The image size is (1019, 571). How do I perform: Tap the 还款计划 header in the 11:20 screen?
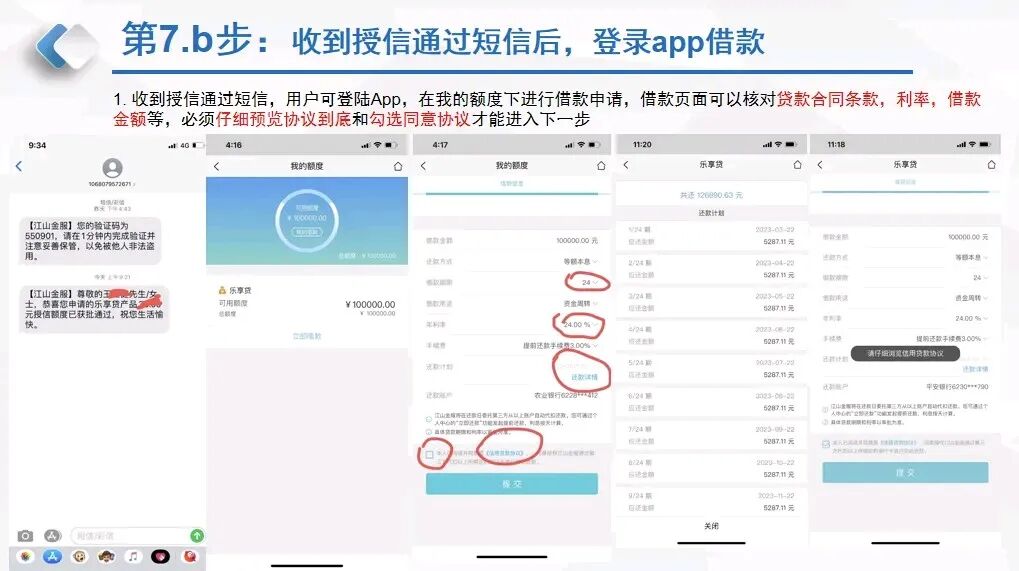tap(711, 213)
